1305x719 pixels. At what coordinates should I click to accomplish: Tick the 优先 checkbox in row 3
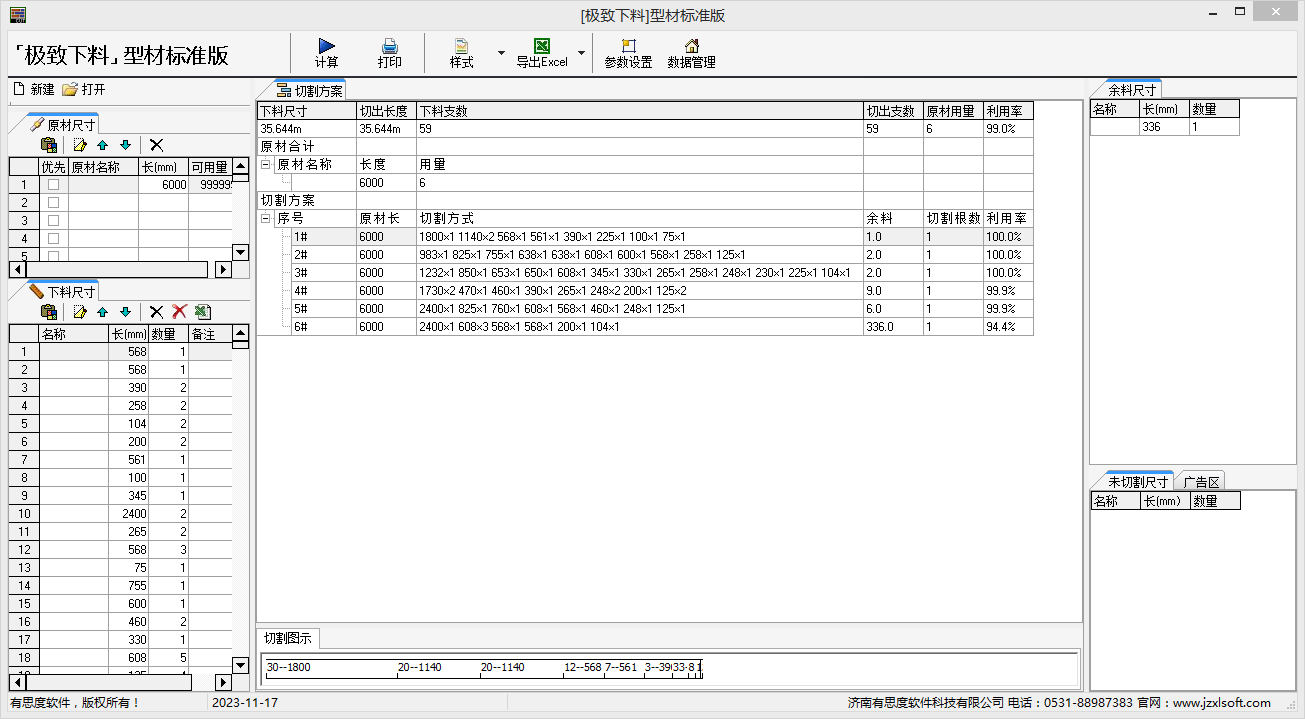tap(53, 221)
